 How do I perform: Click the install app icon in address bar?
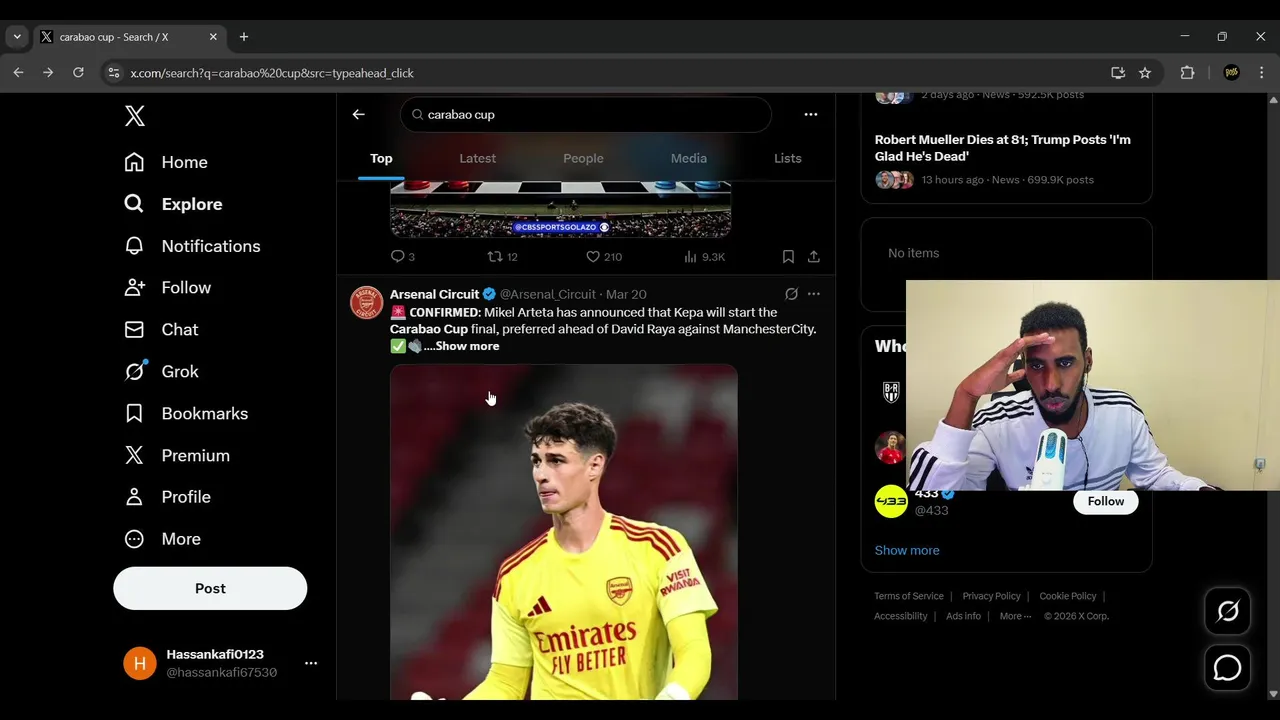tap(1118, 73)
